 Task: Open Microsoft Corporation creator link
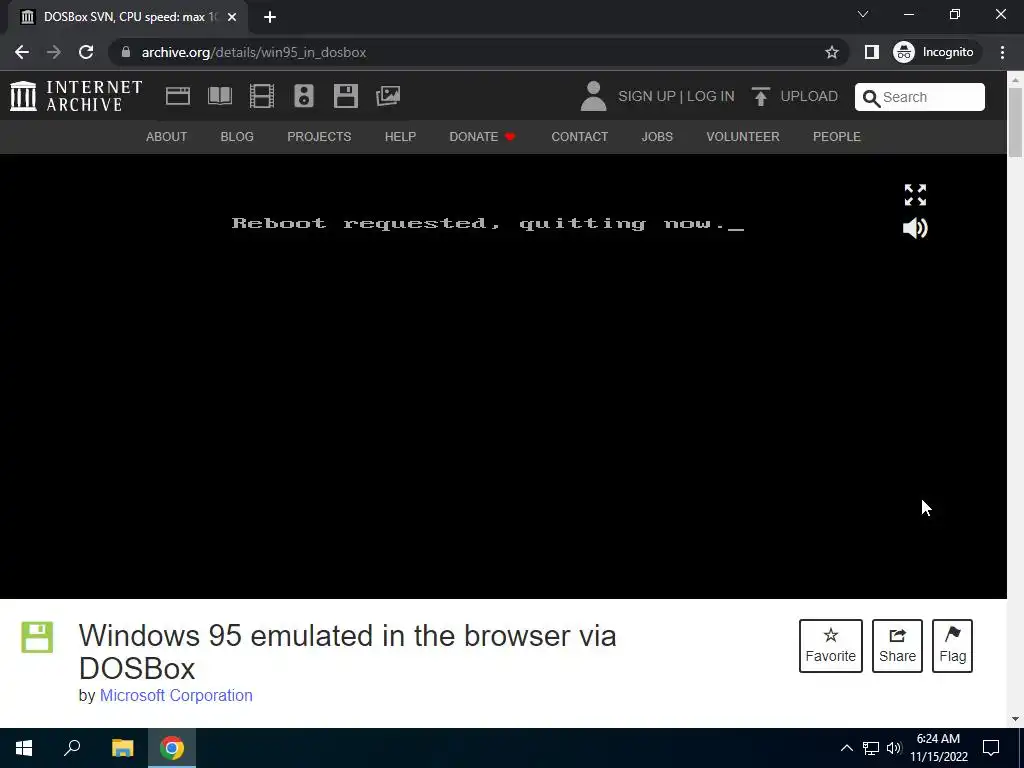176,696
